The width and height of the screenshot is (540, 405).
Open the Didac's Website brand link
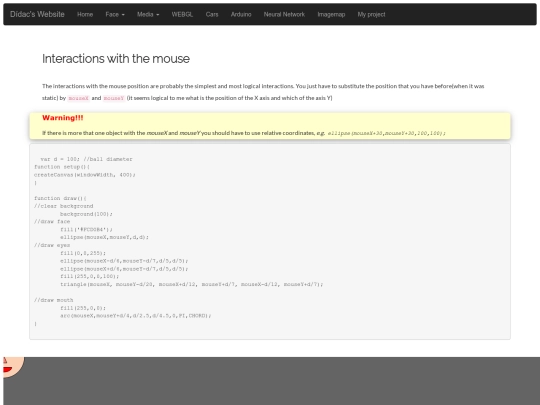(x=37, y=14)
